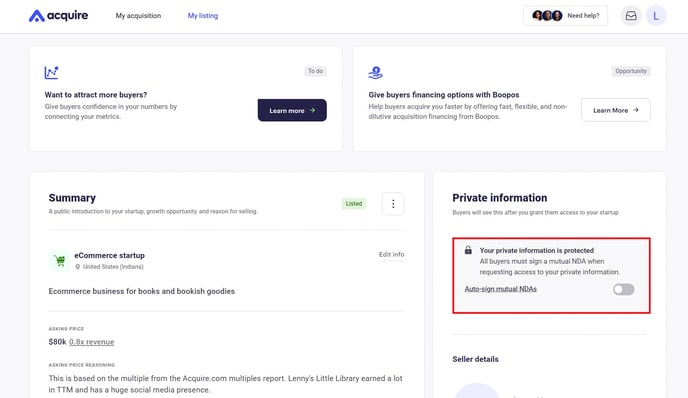Click the Auto-sign mutual NDAs link
688x398 pixels.
click(x=501, y=289)
